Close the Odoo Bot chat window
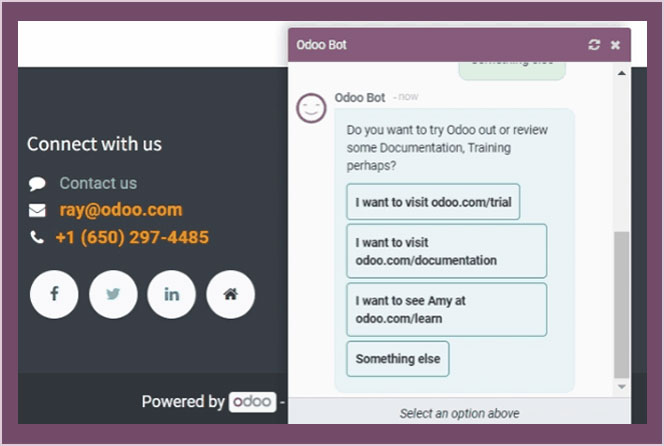The width and height of the screenshot is (664, 446). pos(615,45)
